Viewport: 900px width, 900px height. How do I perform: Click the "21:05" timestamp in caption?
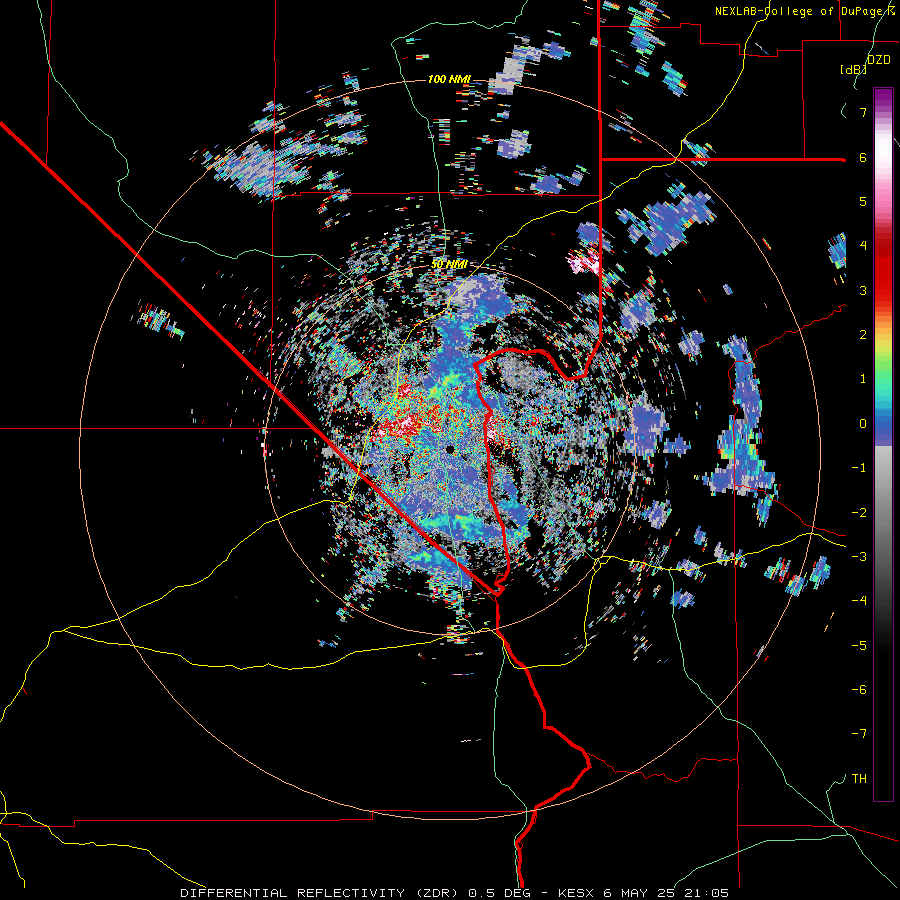pos(706,893)
